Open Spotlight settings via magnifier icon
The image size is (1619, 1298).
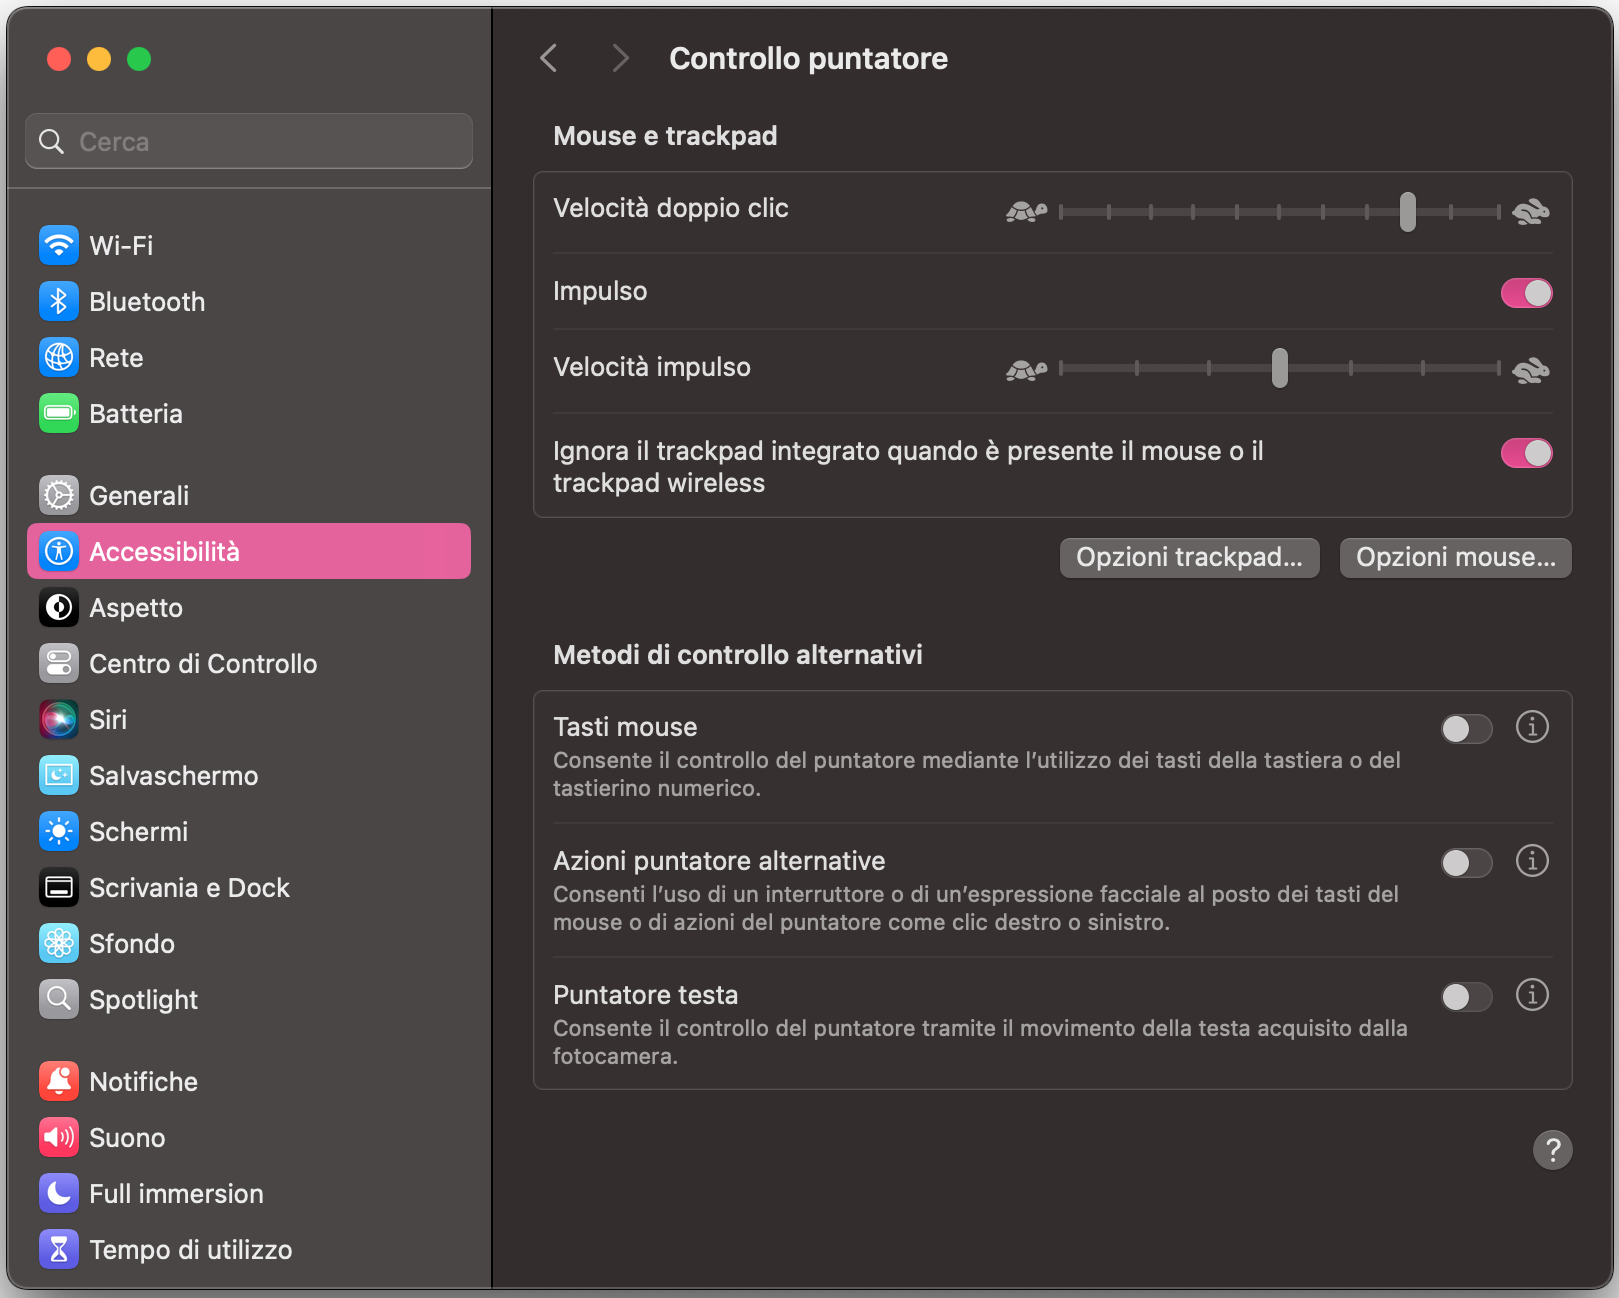pyautogui.click(x=59, y=999)
